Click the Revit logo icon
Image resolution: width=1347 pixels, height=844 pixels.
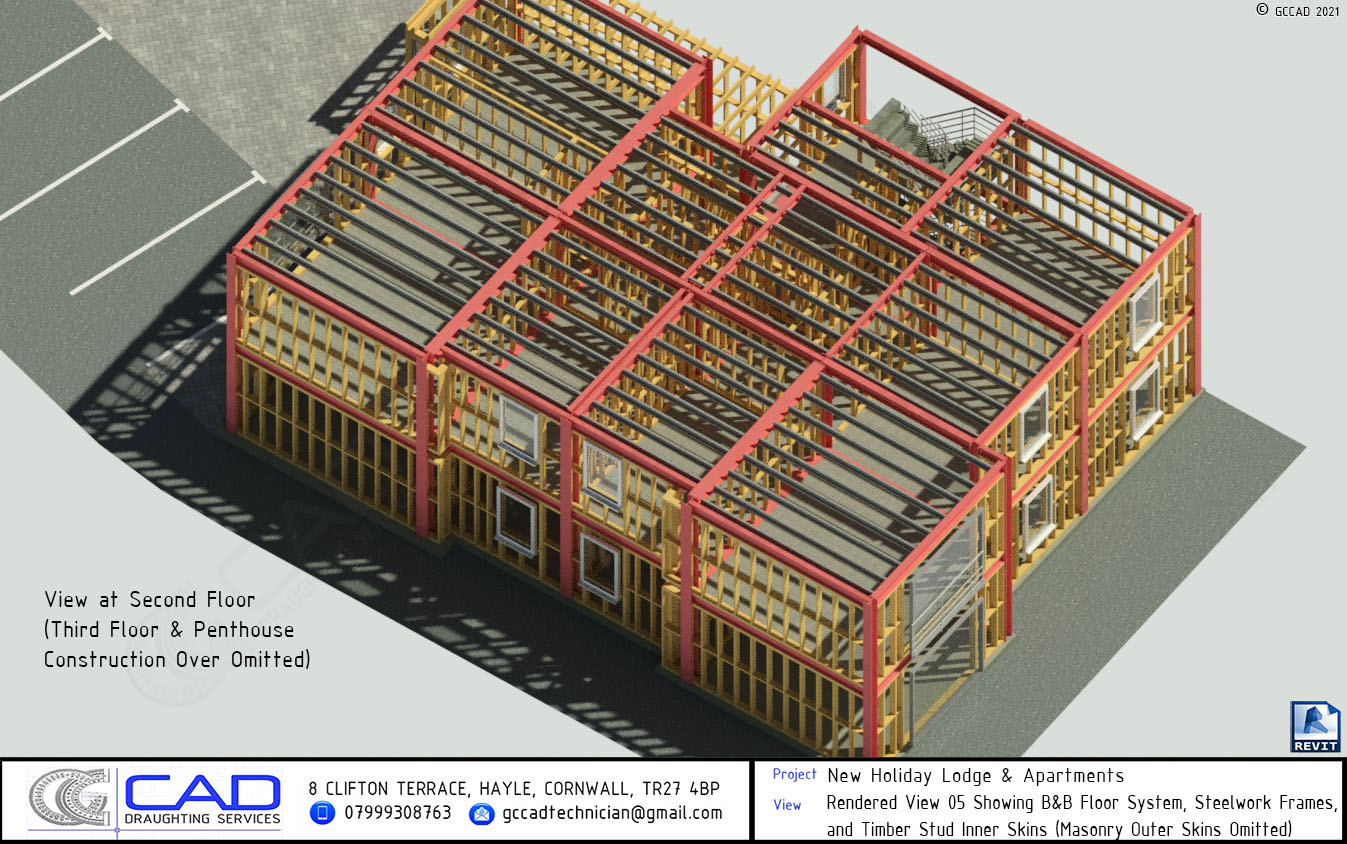[1315, 727]
